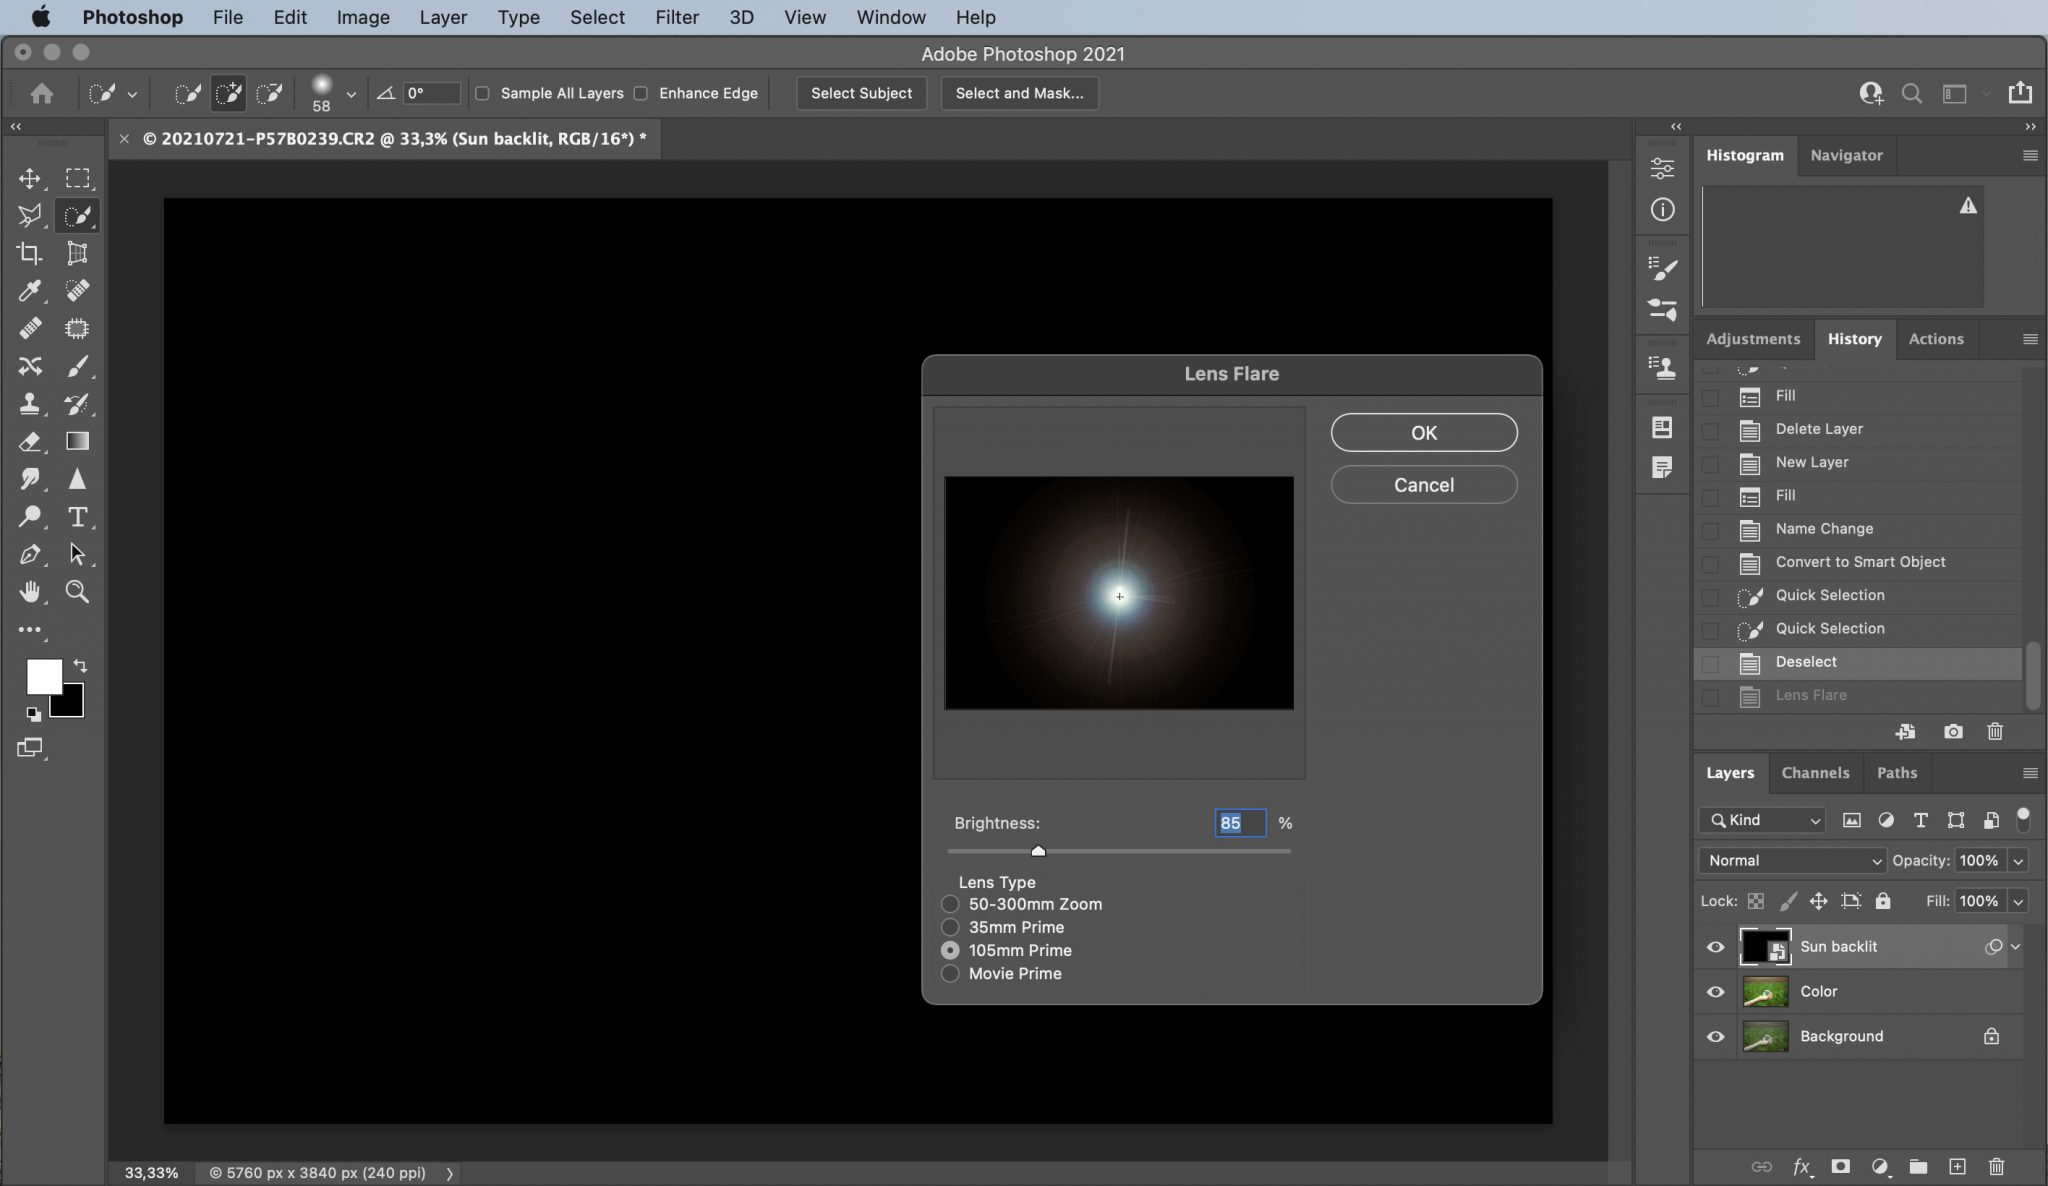Select the Crop tool

tap(29, 253)
